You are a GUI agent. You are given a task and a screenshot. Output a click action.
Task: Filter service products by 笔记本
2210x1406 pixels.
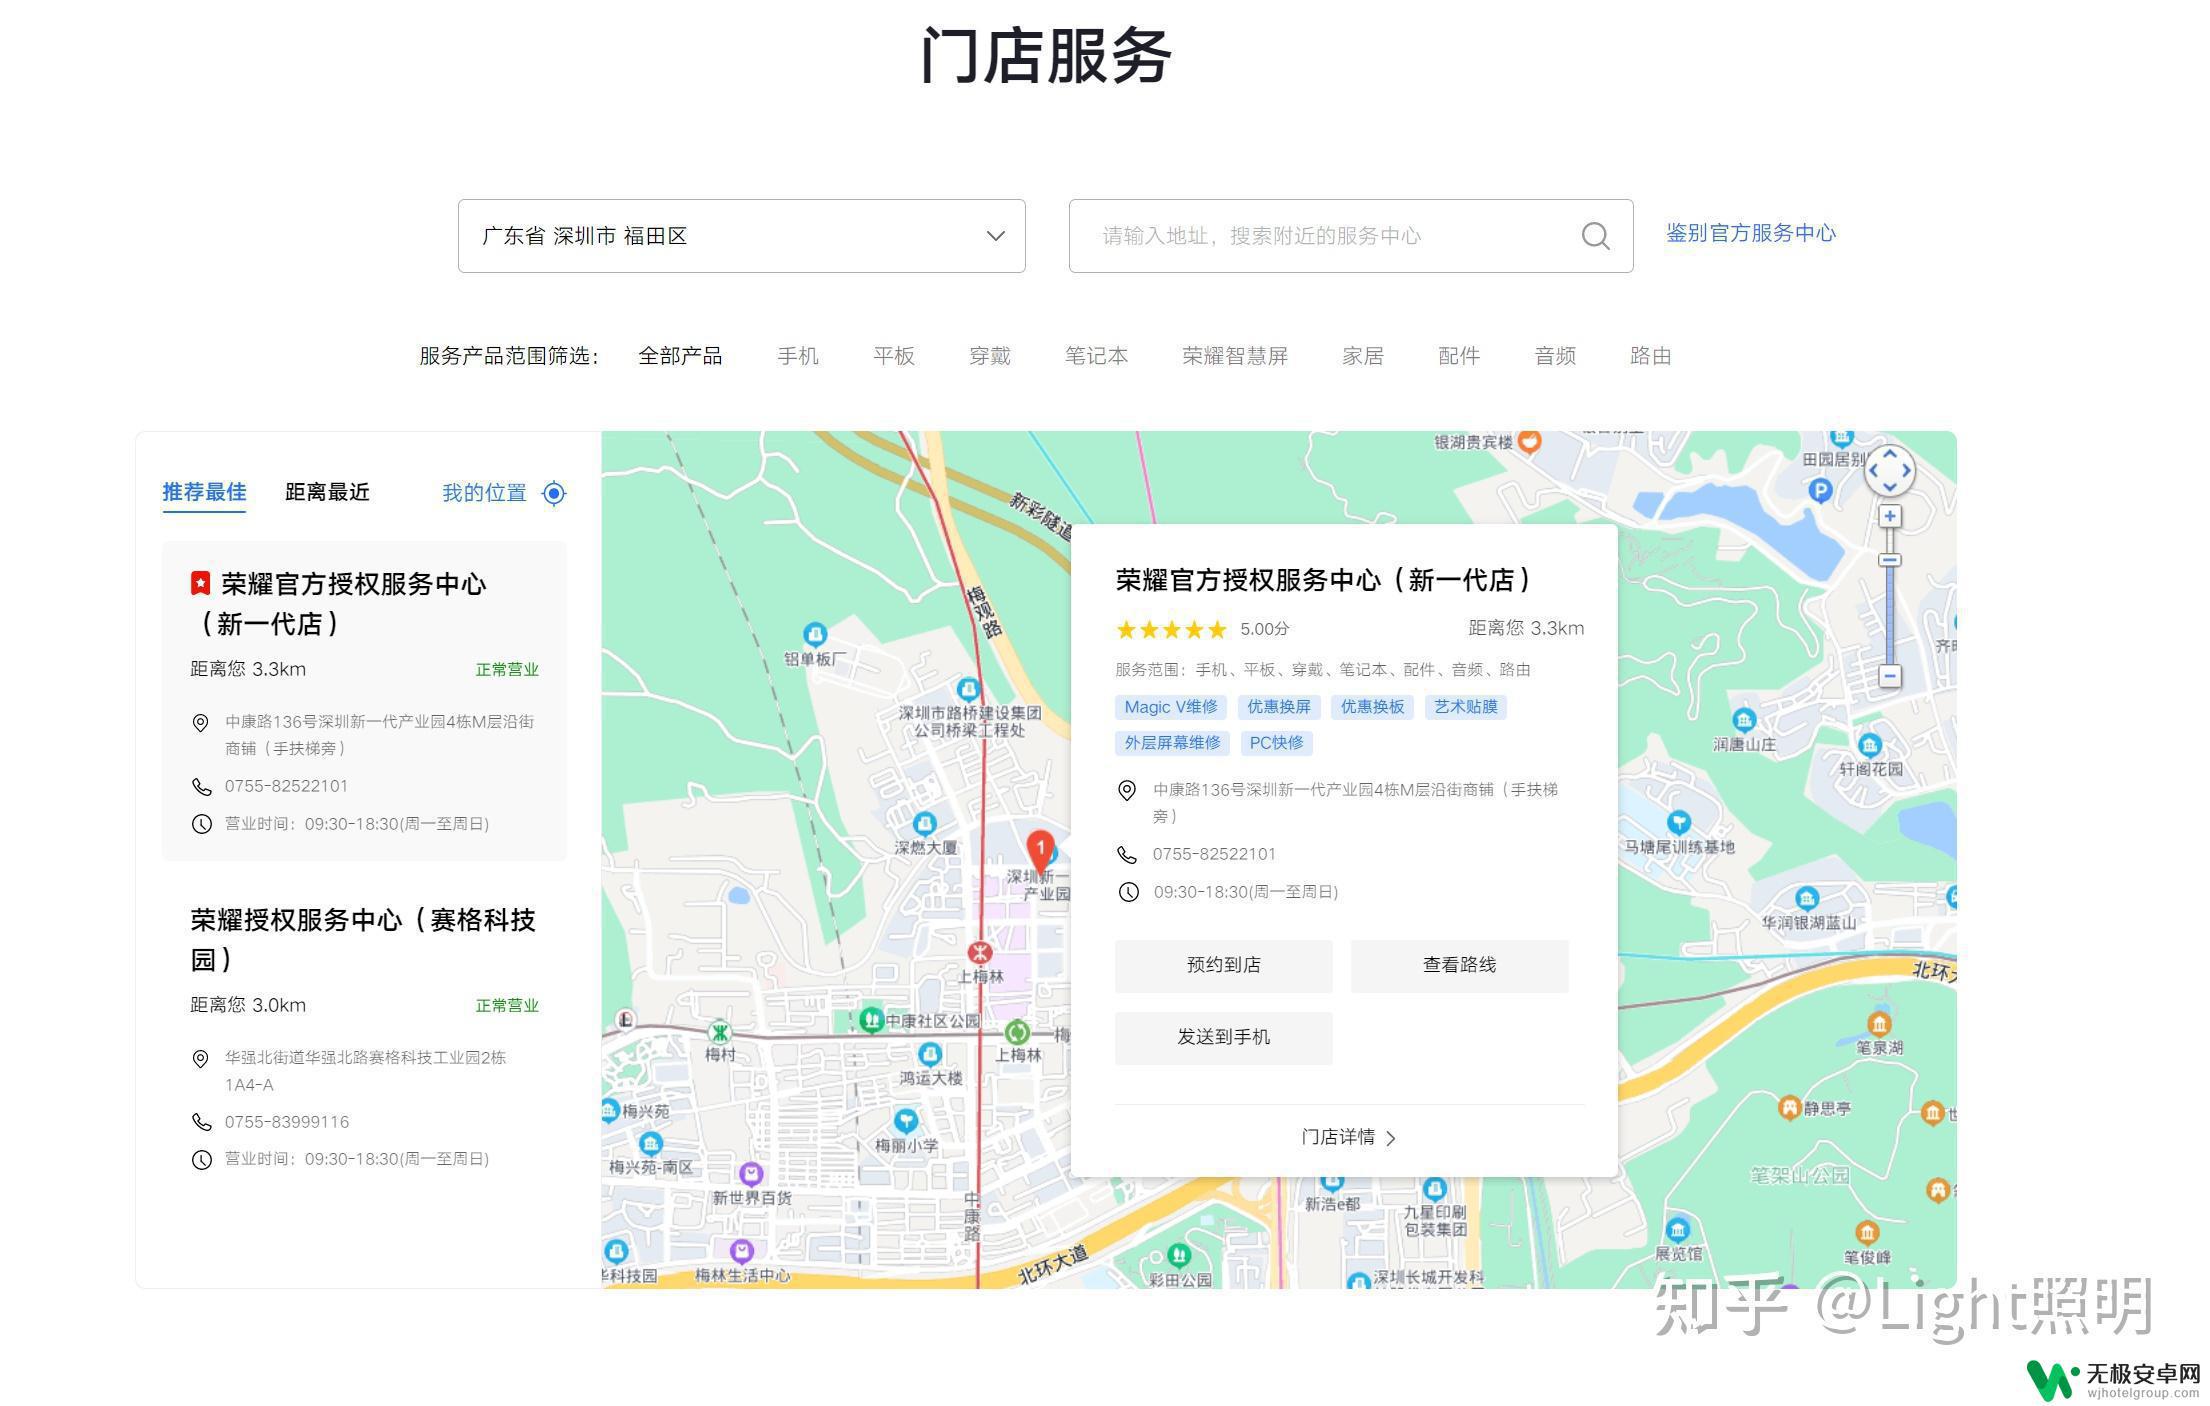1096,356
